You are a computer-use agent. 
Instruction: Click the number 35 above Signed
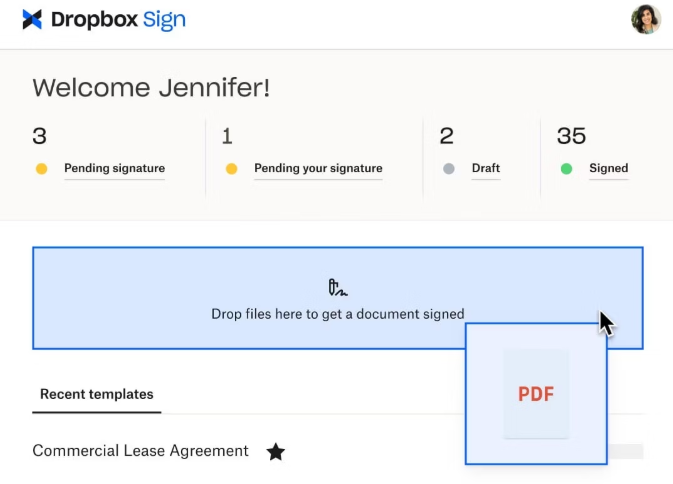[571, 136]
